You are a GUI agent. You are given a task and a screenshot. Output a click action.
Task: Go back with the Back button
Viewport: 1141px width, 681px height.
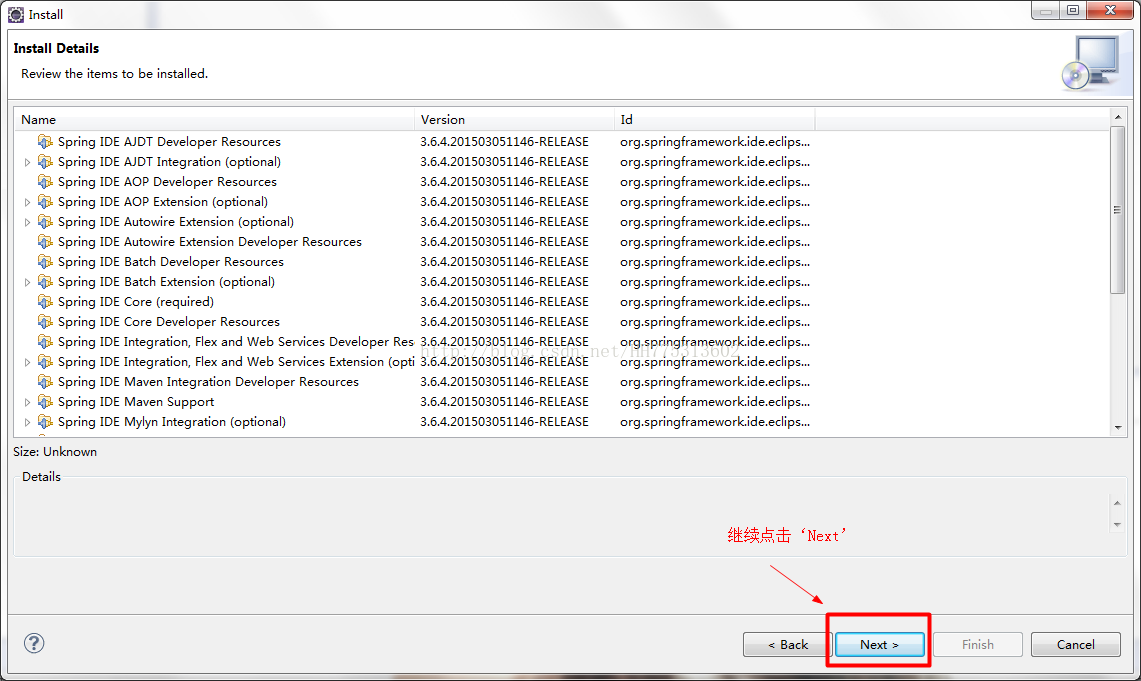(787, 645)
